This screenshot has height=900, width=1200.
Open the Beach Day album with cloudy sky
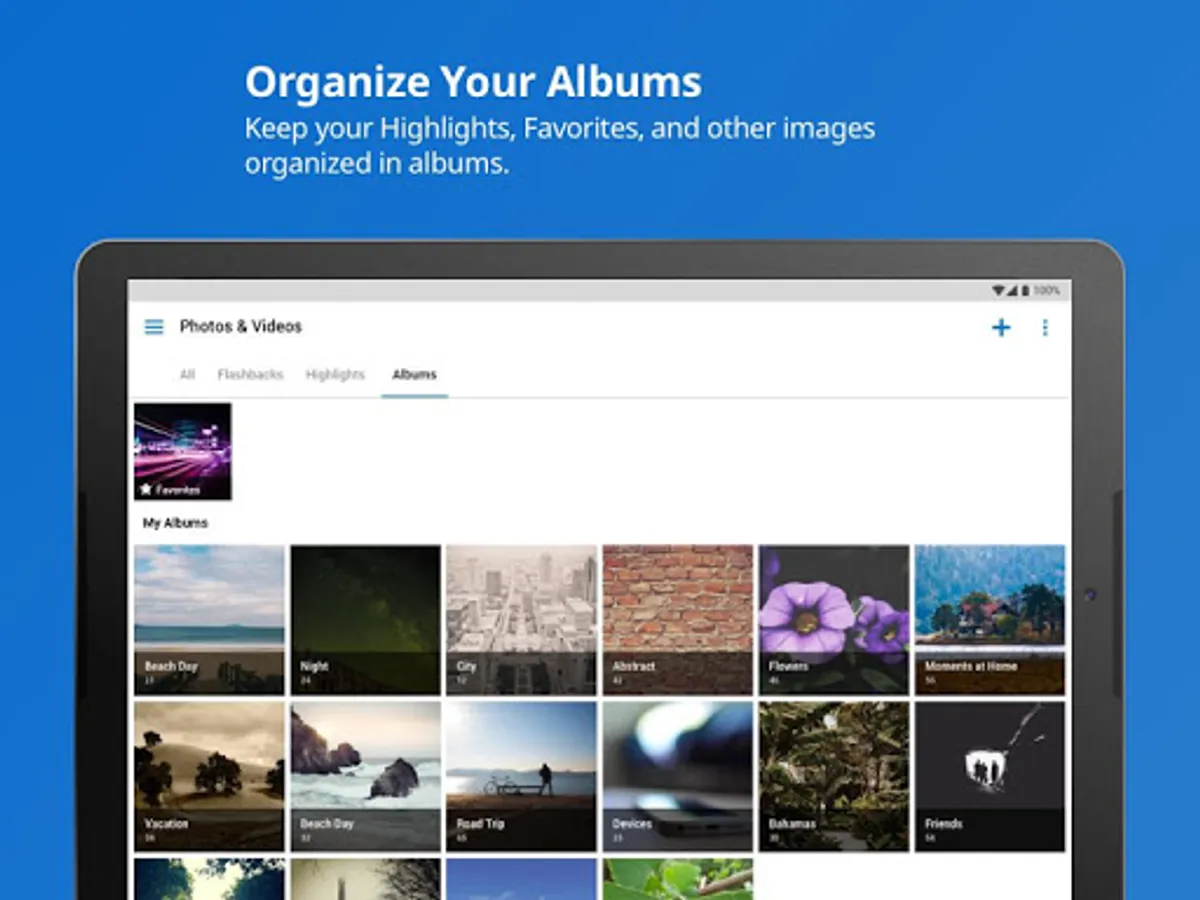click(x=210, y=620)
